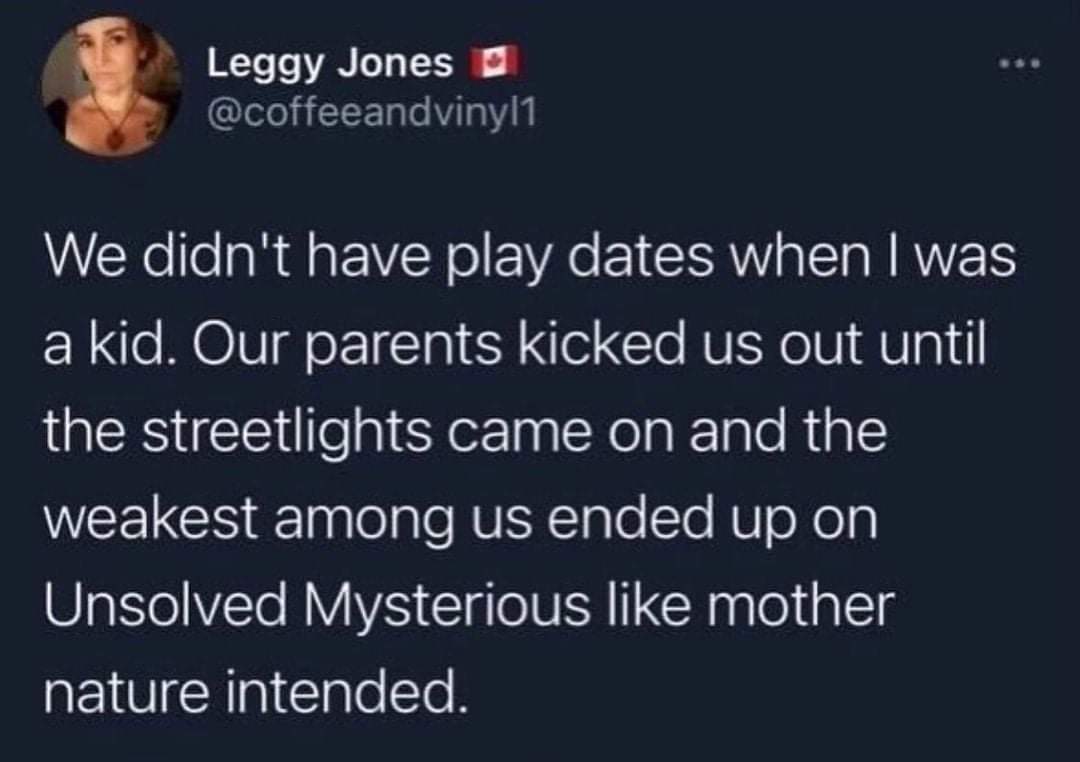
Task: Open the three-dot more options menu
Action: tap(1022, 65)
